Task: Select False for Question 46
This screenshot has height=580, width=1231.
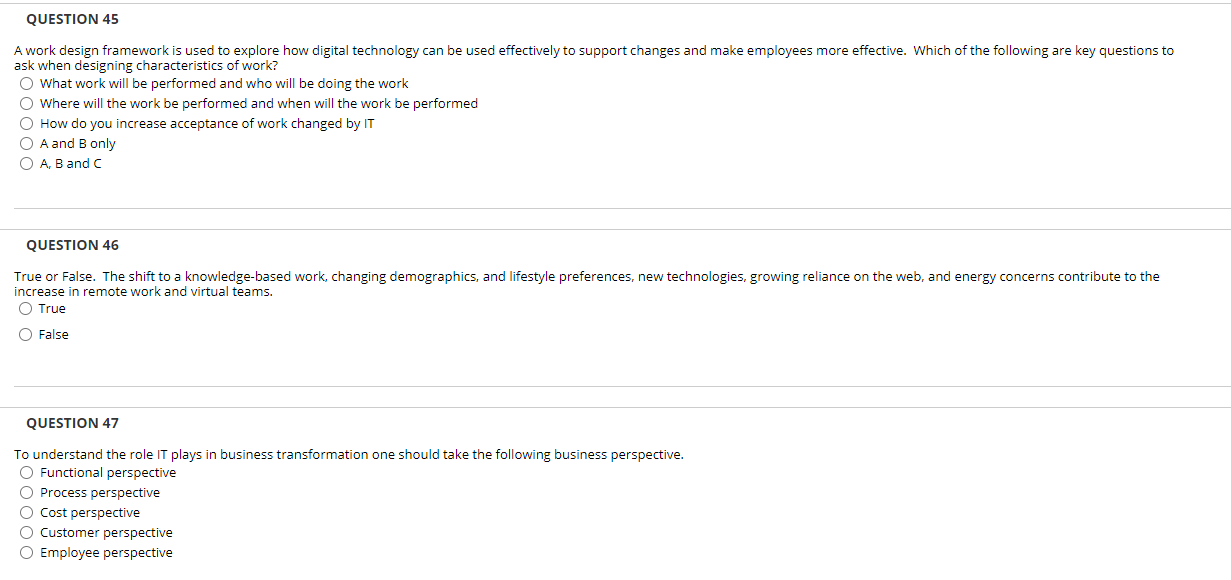Action: click(25, 334)
